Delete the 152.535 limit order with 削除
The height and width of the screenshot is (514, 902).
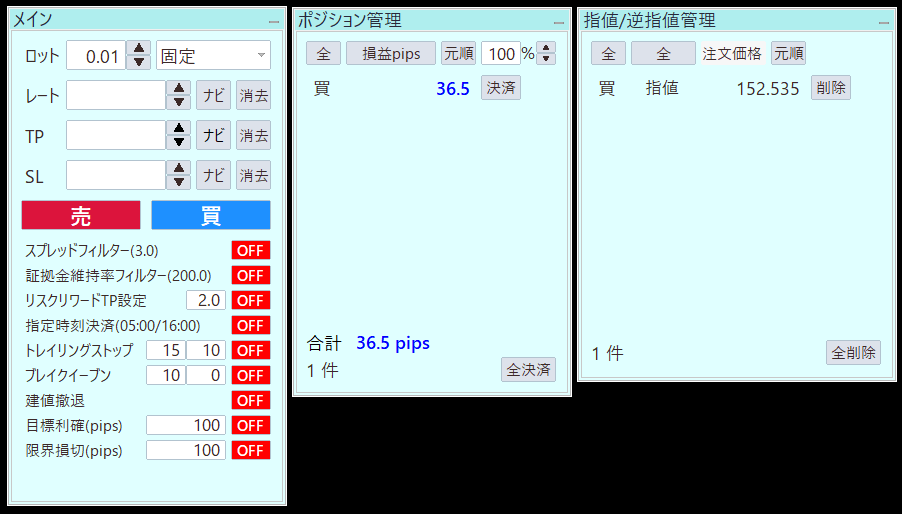pyautogui.click(x=830, y=88)
